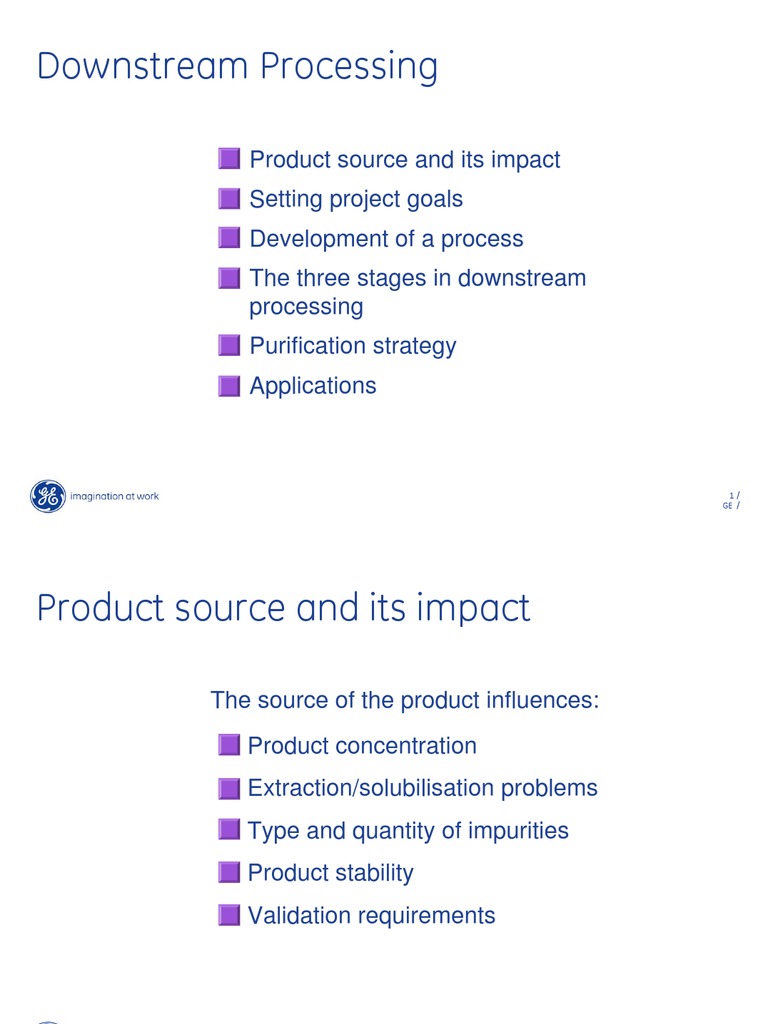Select the Downstream Processing slide title

[237, 67]
